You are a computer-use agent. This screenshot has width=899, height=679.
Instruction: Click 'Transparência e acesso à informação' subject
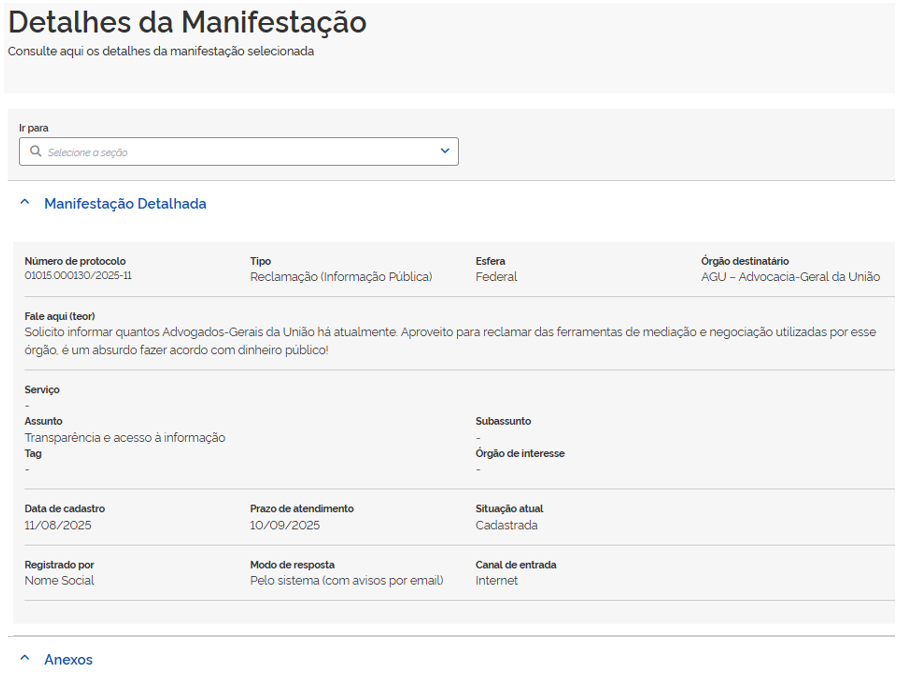point(125,437)
